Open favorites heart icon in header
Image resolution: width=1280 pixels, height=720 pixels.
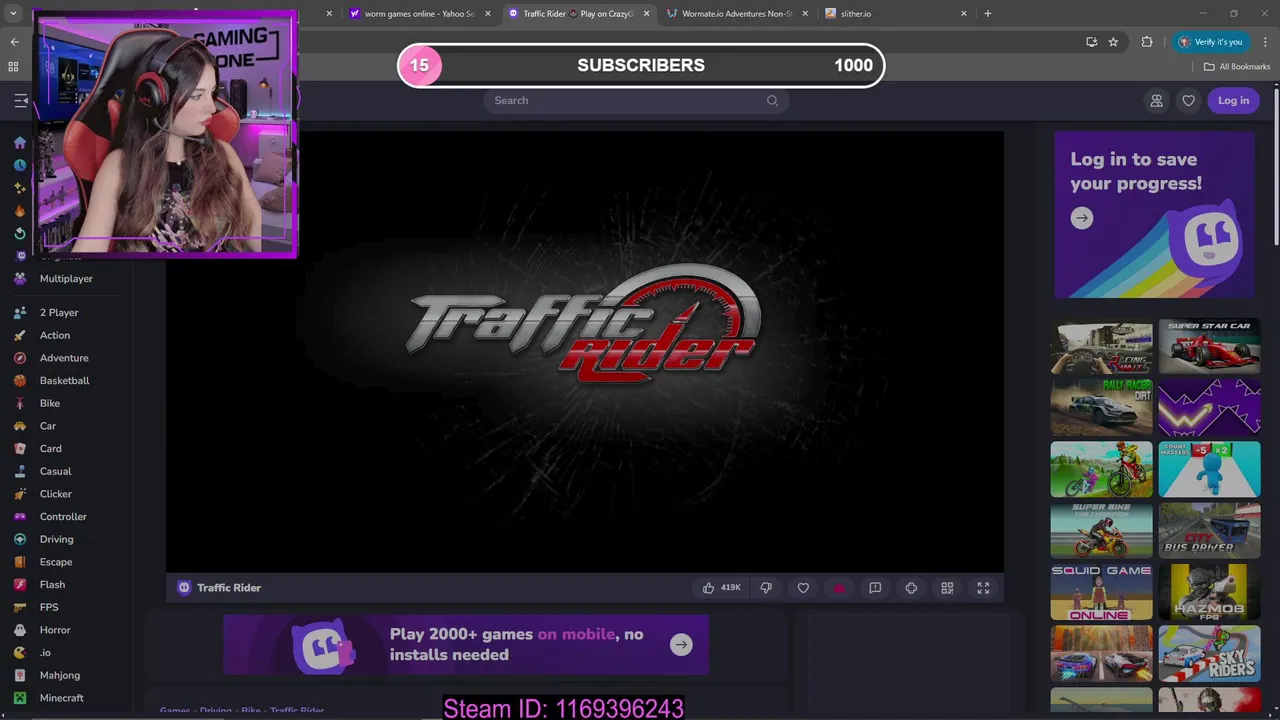pyautogui.click(x=1188, y=100)
